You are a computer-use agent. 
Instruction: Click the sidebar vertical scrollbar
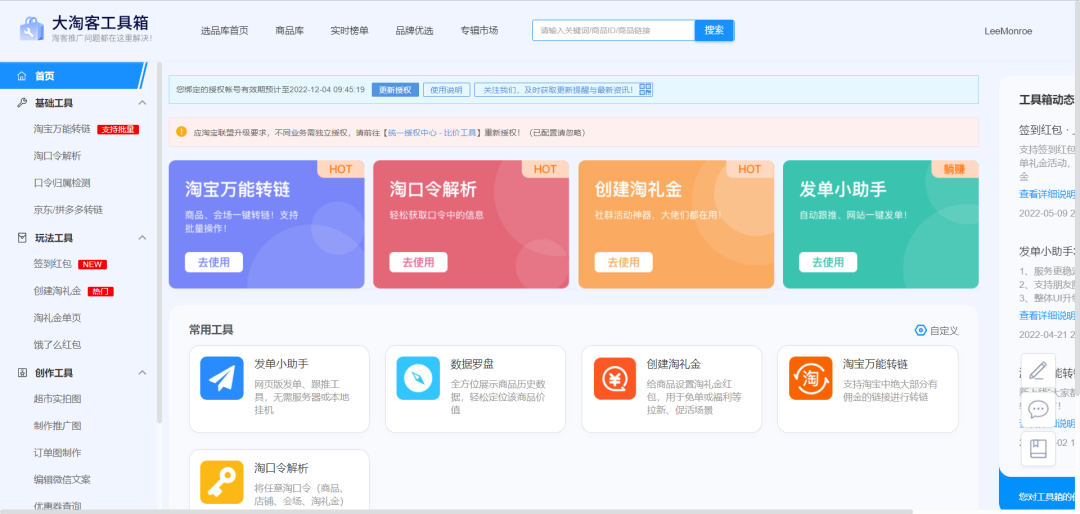pos(159,241)
